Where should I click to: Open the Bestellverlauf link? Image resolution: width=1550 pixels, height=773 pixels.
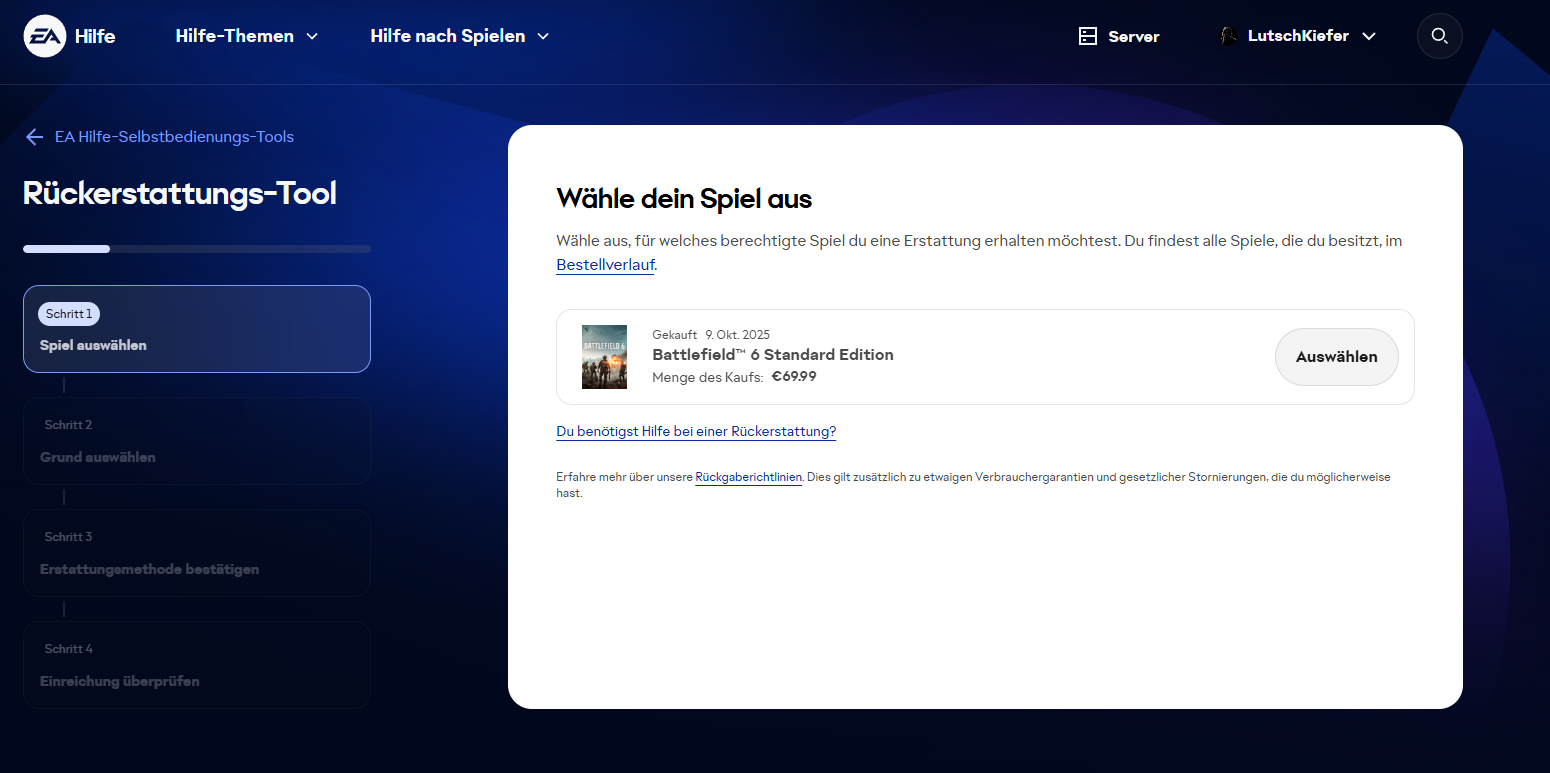(605, 265)
